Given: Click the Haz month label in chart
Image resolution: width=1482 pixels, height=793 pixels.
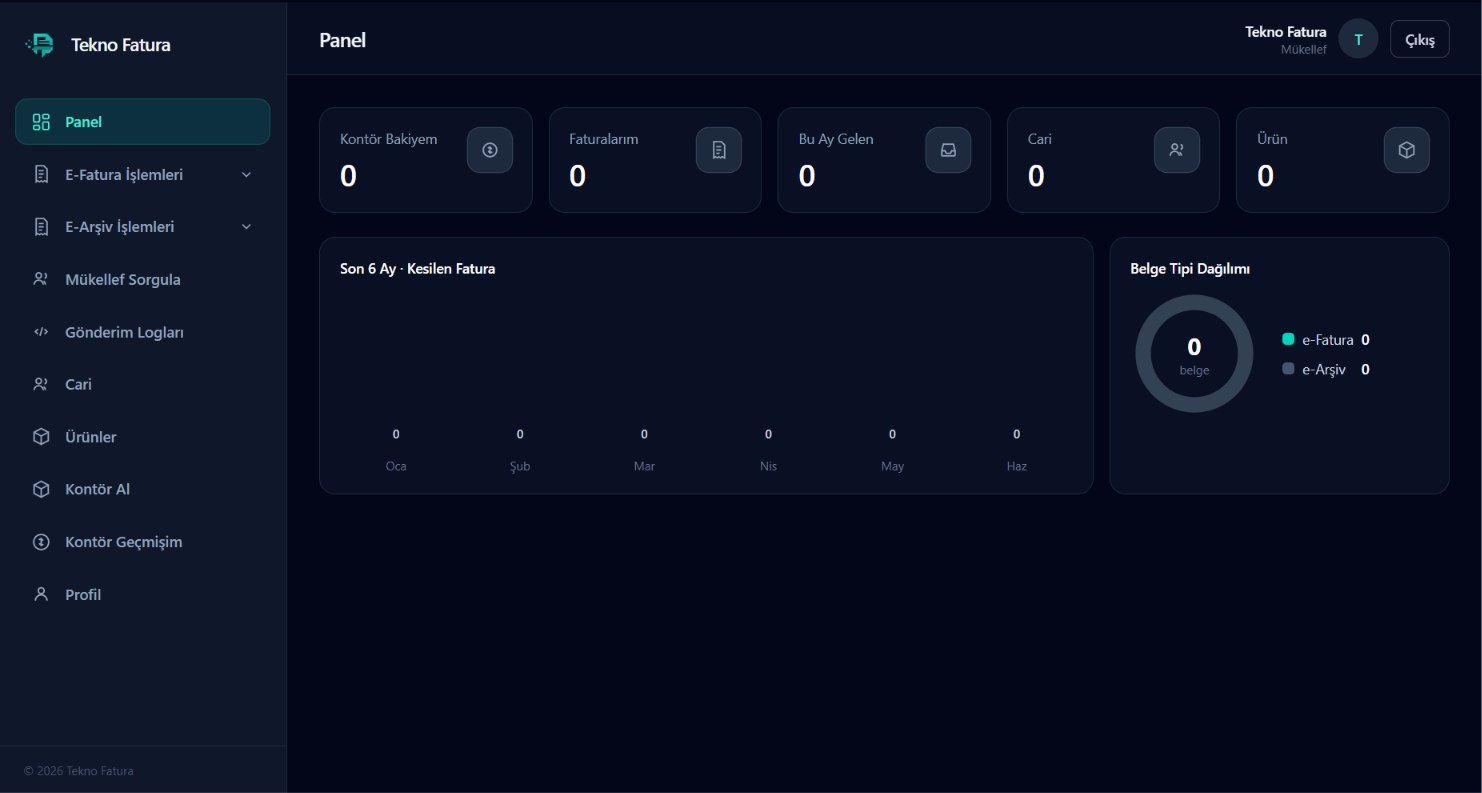Looking at the screenshot, I should (x=1017, y=466).
